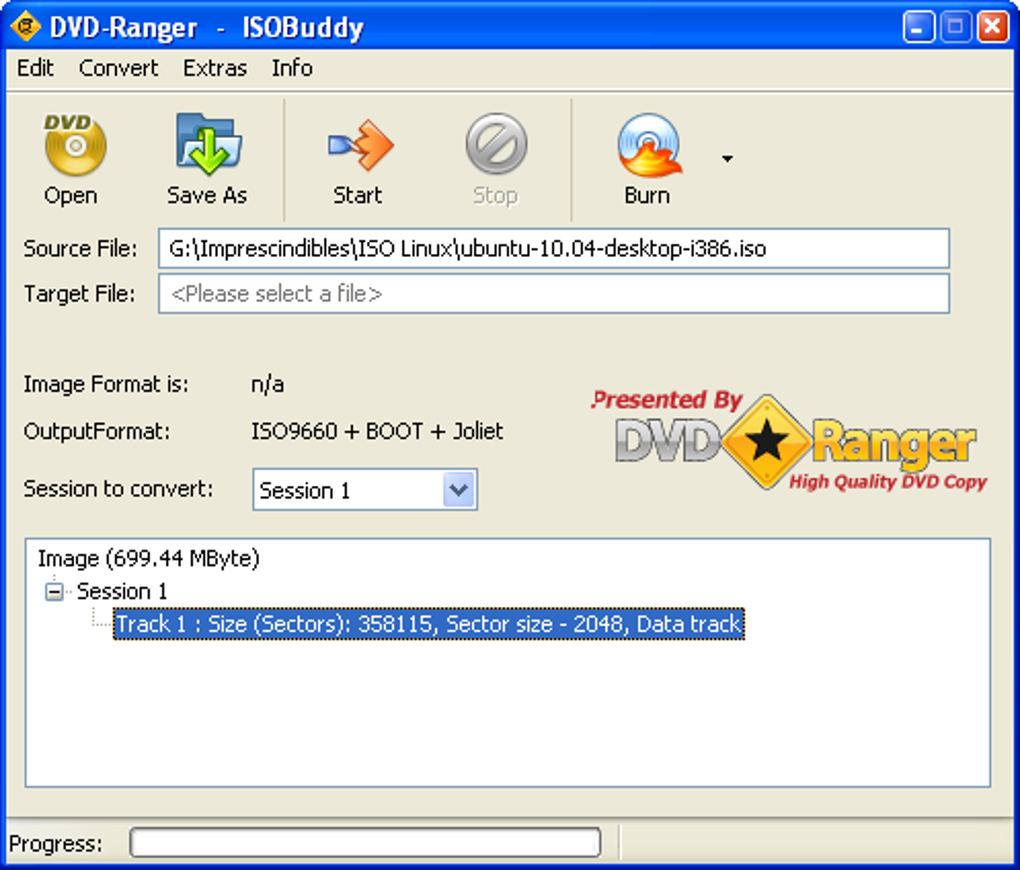Collapse the Session 1 tree node
This screenshot has width=1020, height=870.
[55, 591]
